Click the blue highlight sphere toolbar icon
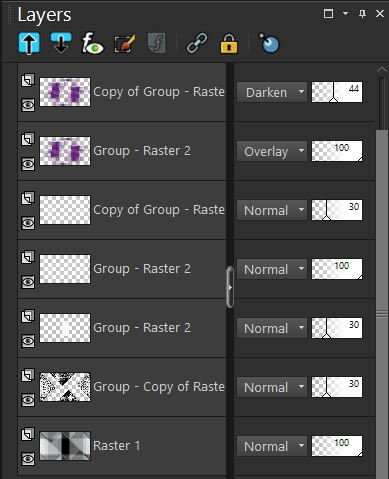389x479 pixels. 269,43
